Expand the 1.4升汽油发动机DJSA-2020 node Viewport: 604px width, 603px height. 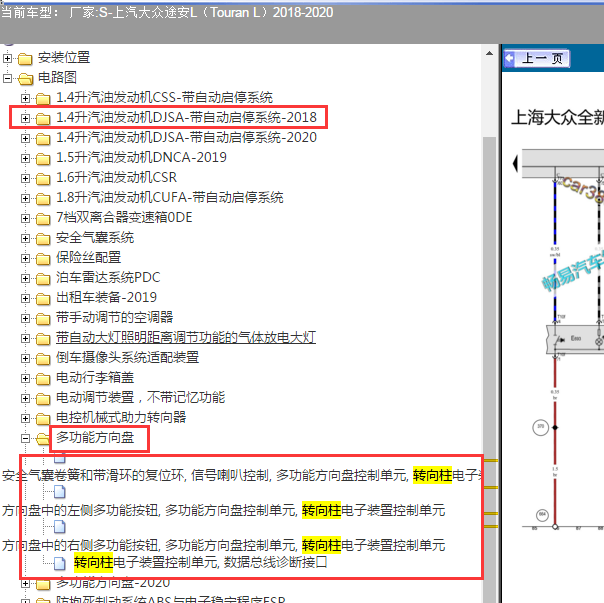(25, 138)
